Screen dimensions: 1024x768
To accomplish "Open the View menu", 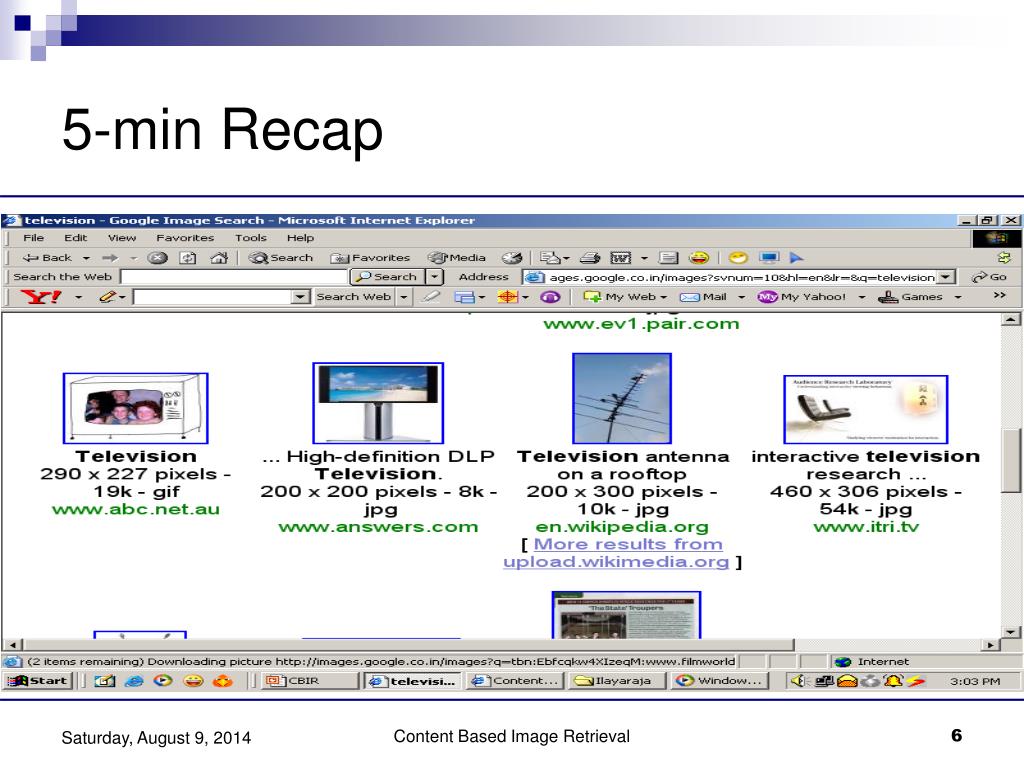I will (x=121, y=238).
